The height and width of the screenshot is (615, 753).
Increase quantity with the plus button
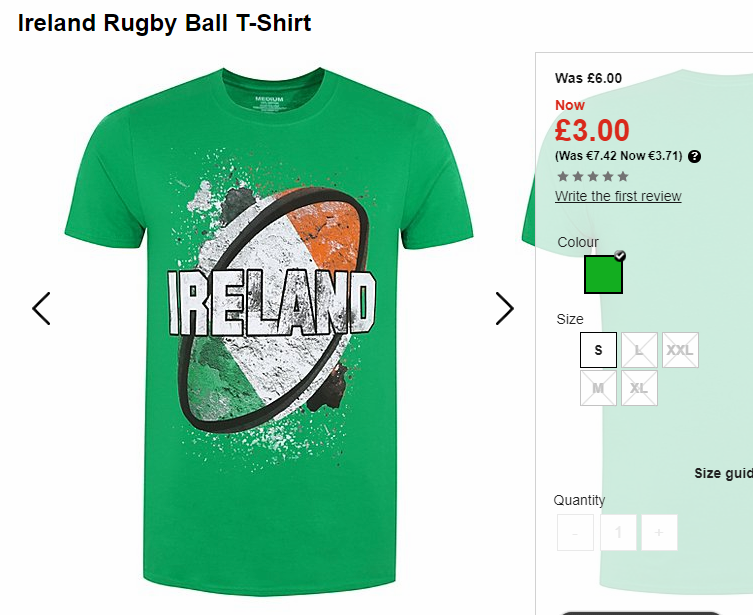(659, 532)
